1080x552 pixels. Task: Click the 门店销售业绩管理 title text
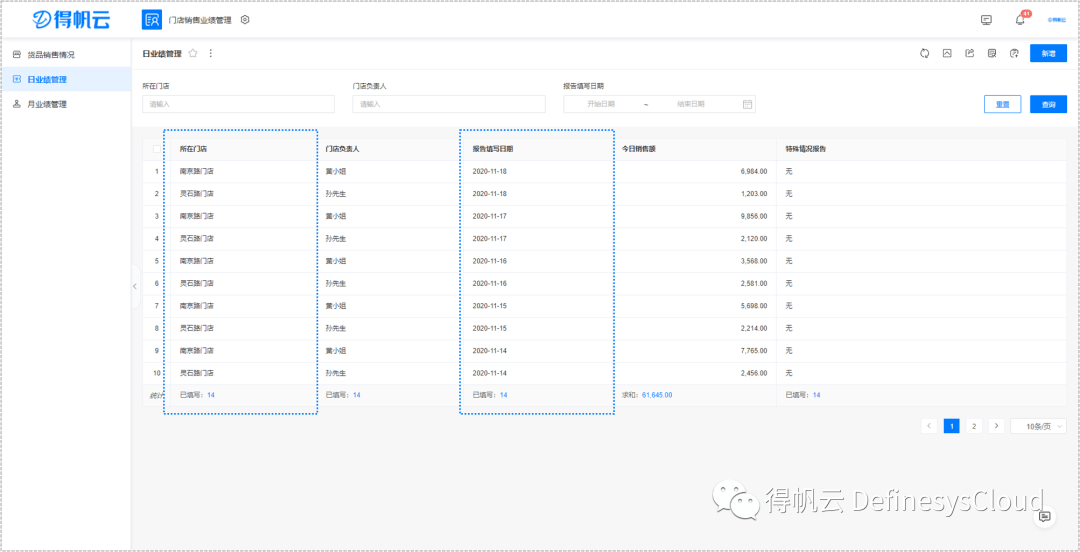pyautogui.click(x=200, y=20)
